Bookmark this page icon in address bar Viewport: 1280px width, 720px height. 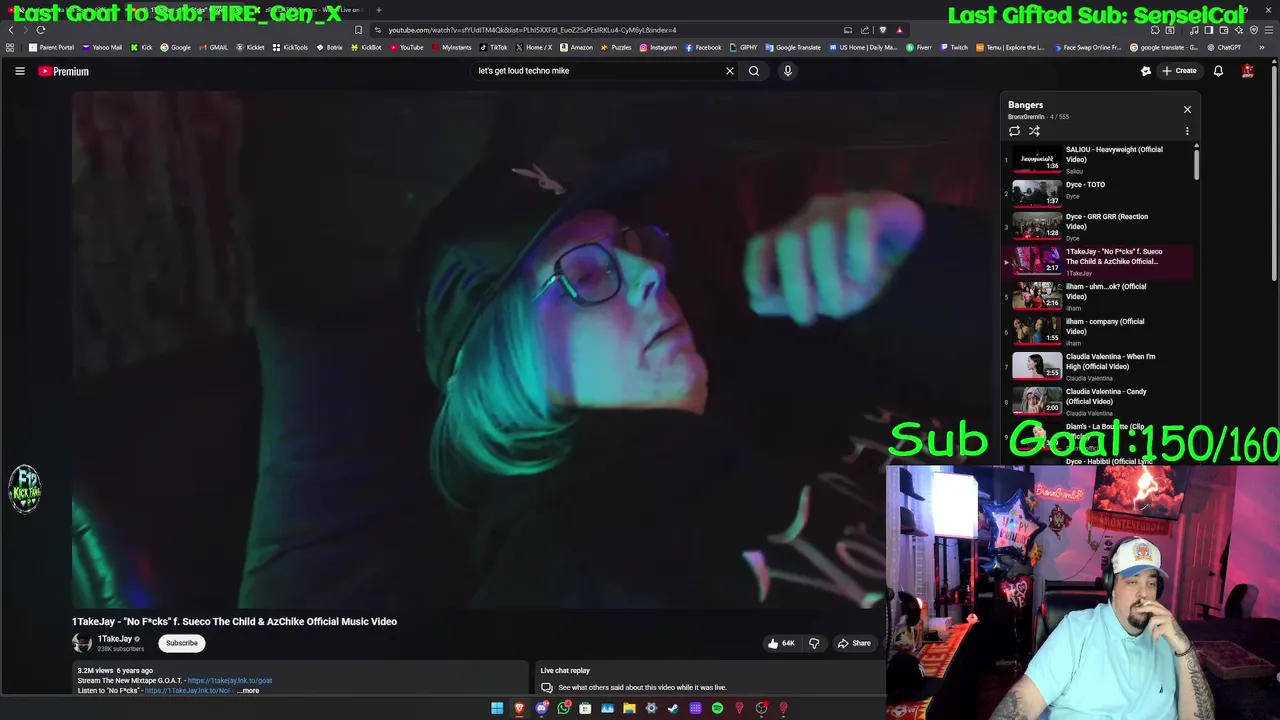359,30
